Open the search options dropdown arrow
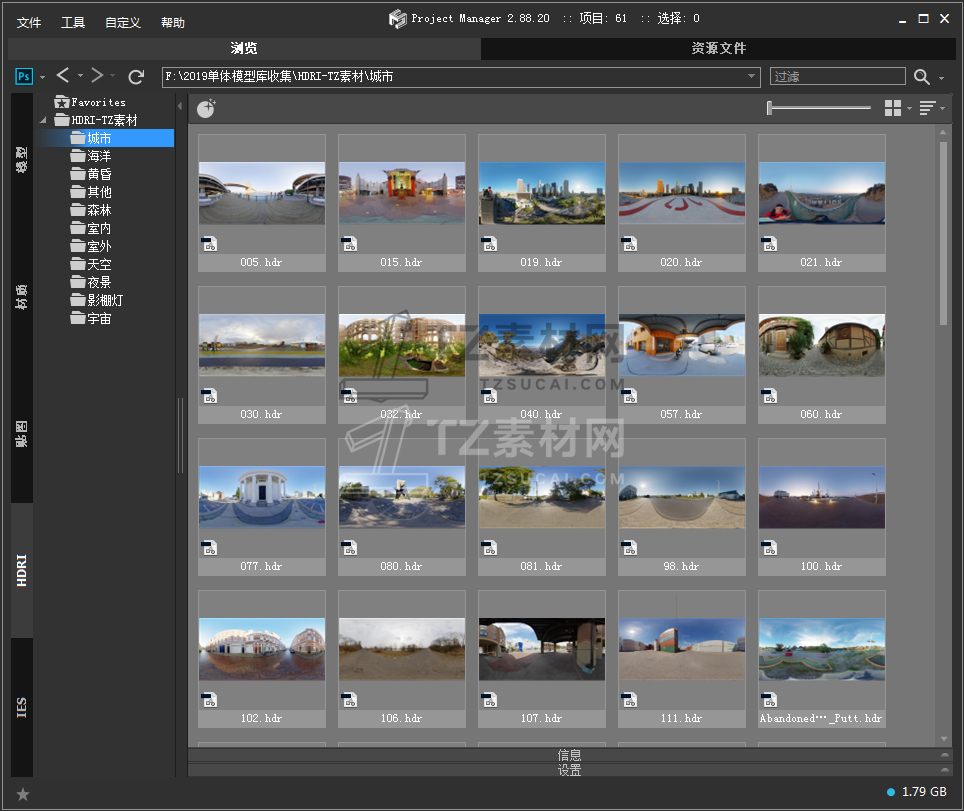The image size is (964, 811). pos(941,78)
